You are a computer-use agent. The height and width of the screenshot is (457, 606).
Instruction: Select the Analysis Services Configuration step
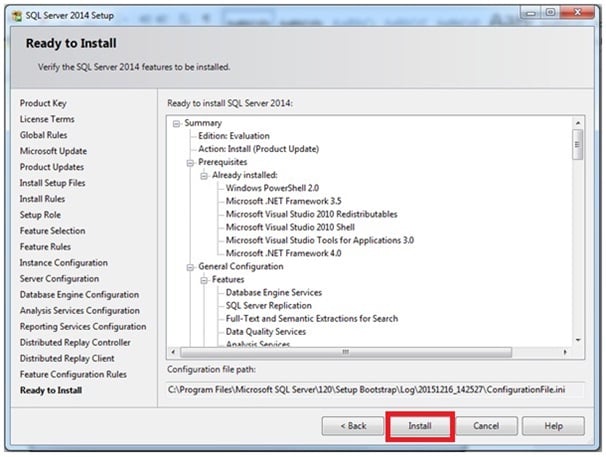(x=80, y=310)
